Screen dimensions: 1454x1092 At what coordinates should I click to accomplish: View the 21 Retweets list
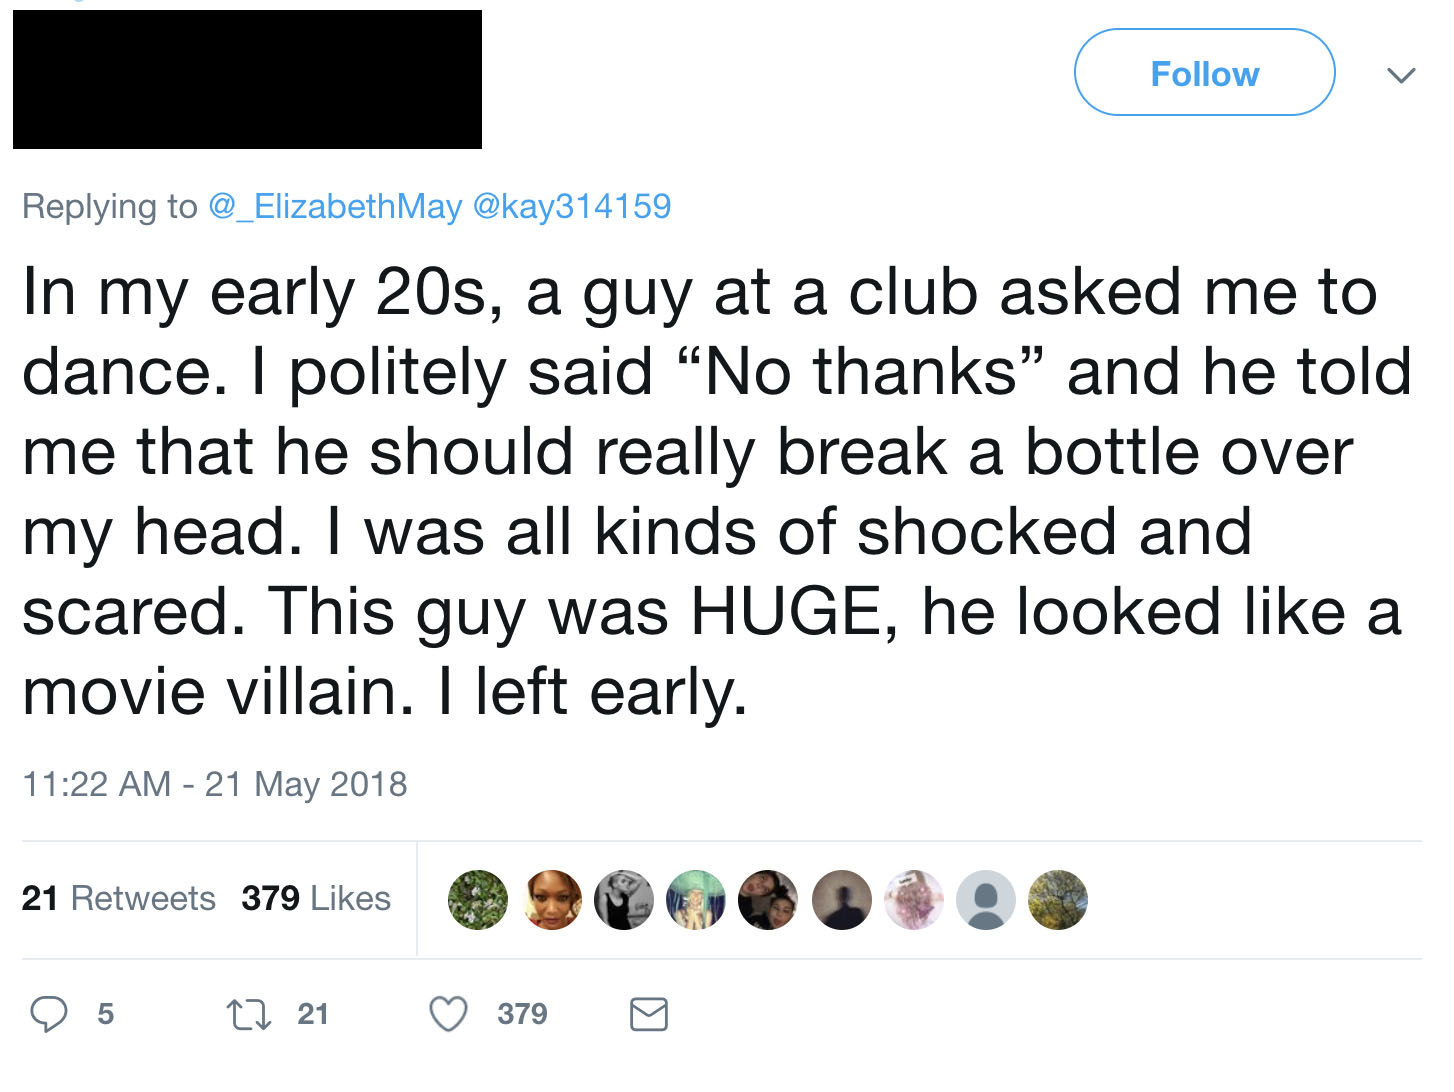pyautogui.click(x=118, y=898)
